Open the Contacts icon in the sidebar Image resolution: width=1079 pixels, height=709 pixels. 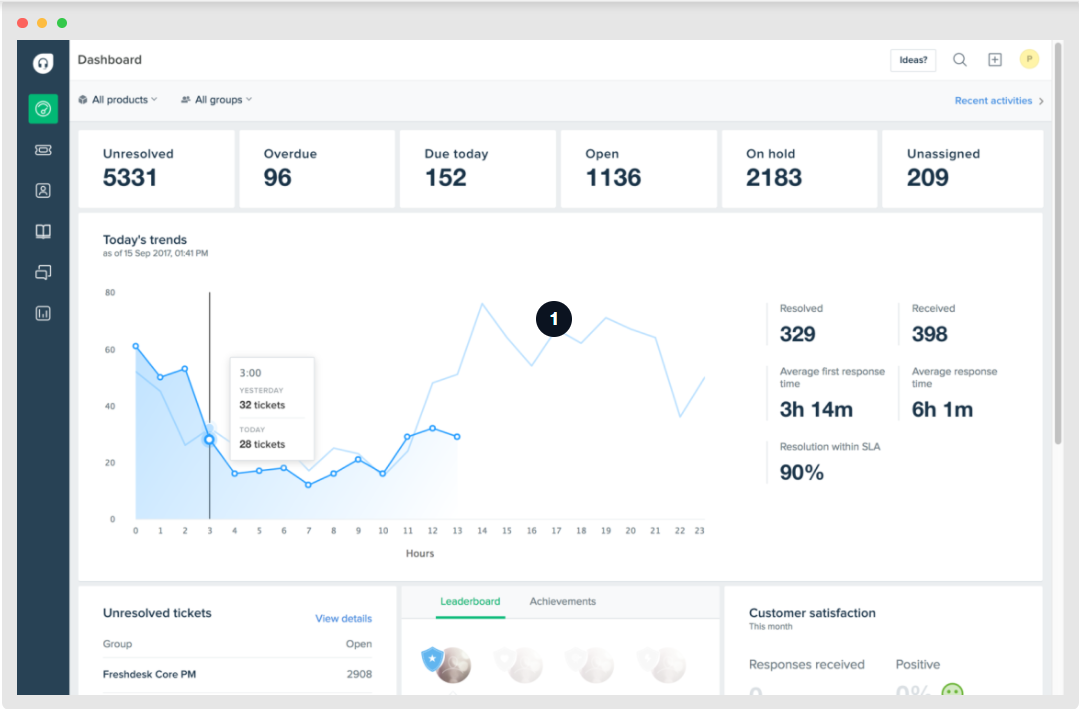pyautogui.click(x=43, y=190)
